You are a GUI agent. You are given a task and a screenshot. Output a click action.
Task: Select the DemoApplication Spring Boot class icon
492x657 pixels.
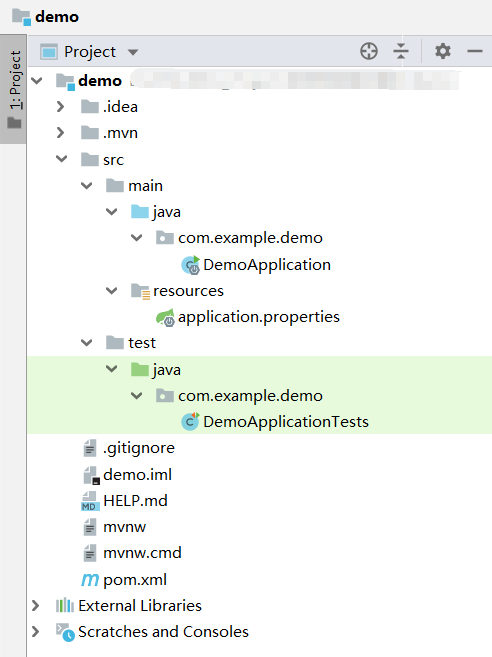point(191,265)
